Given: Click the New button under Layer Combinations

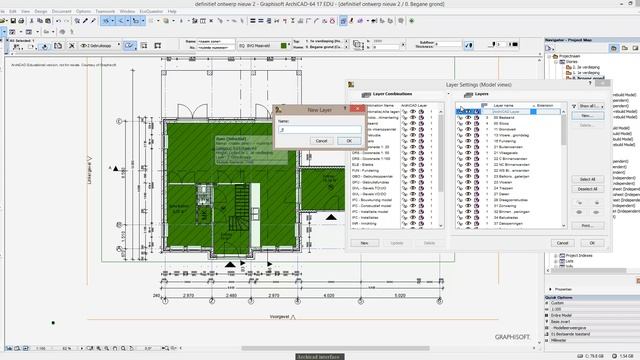Looking at the screenshot, I should [x=364, y=243].
